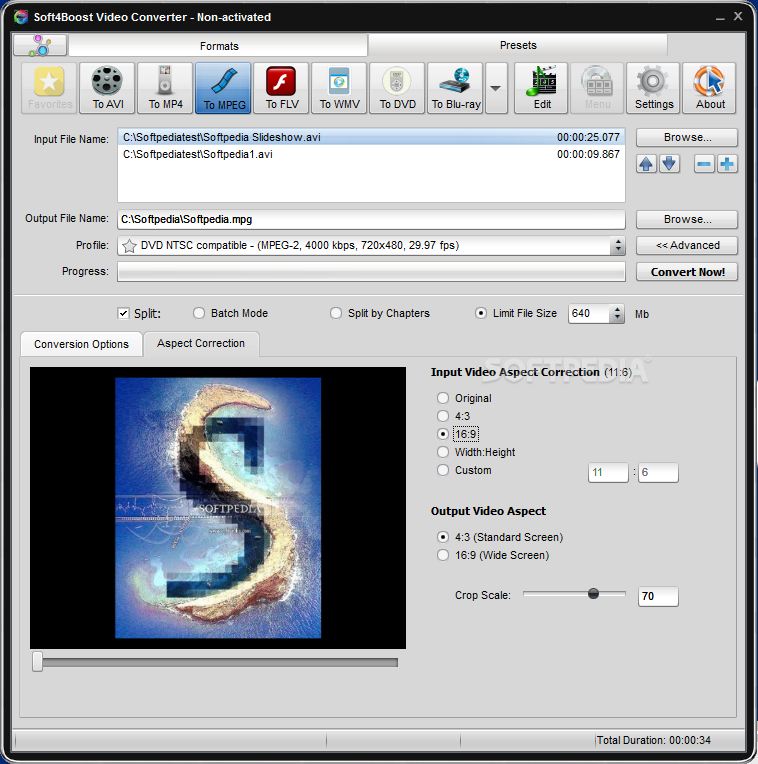Toggle the Split checkbox

coord(124,313)
